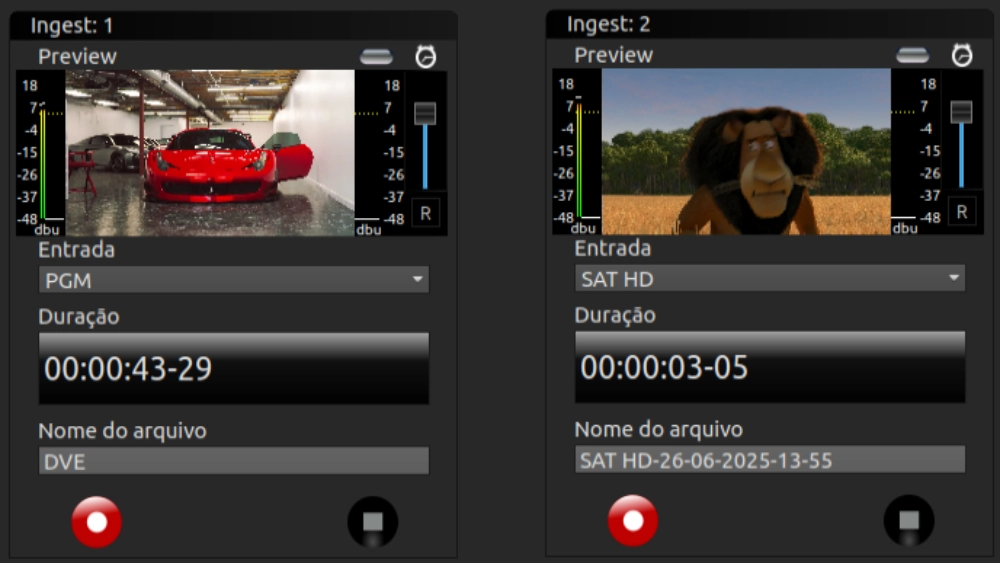1000x563 pixels.
Task: Click the Duração label in Ingest 1
Action: click(78, 316)
